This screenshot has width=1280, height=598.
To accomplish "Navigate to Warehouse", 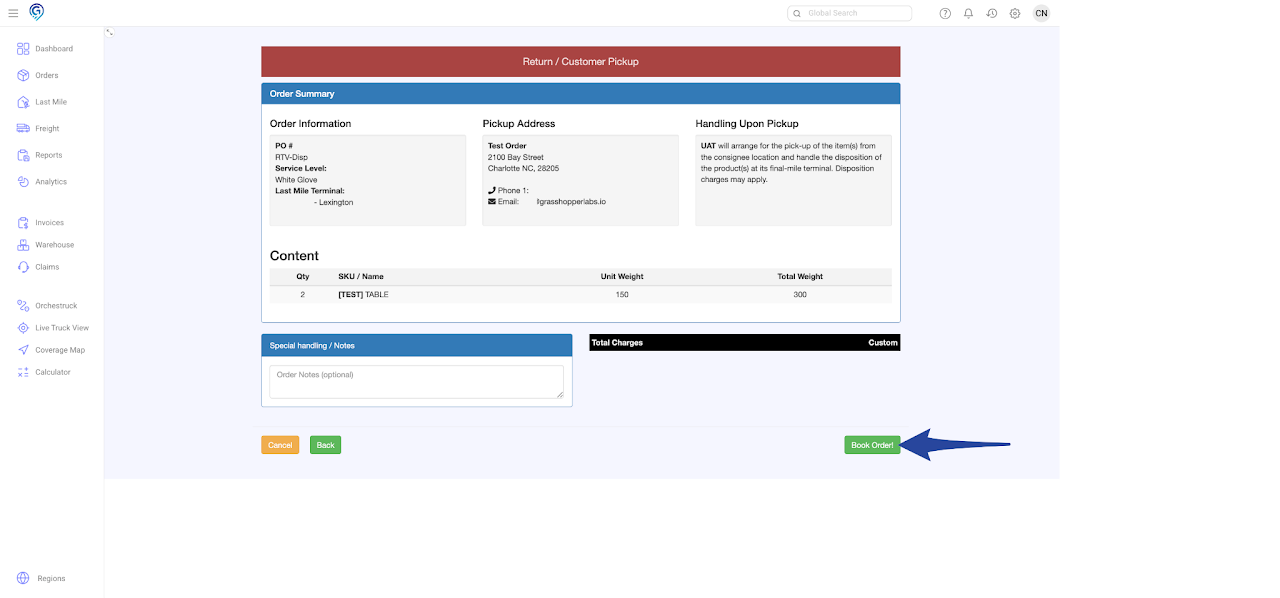I will tap(55, 245).
